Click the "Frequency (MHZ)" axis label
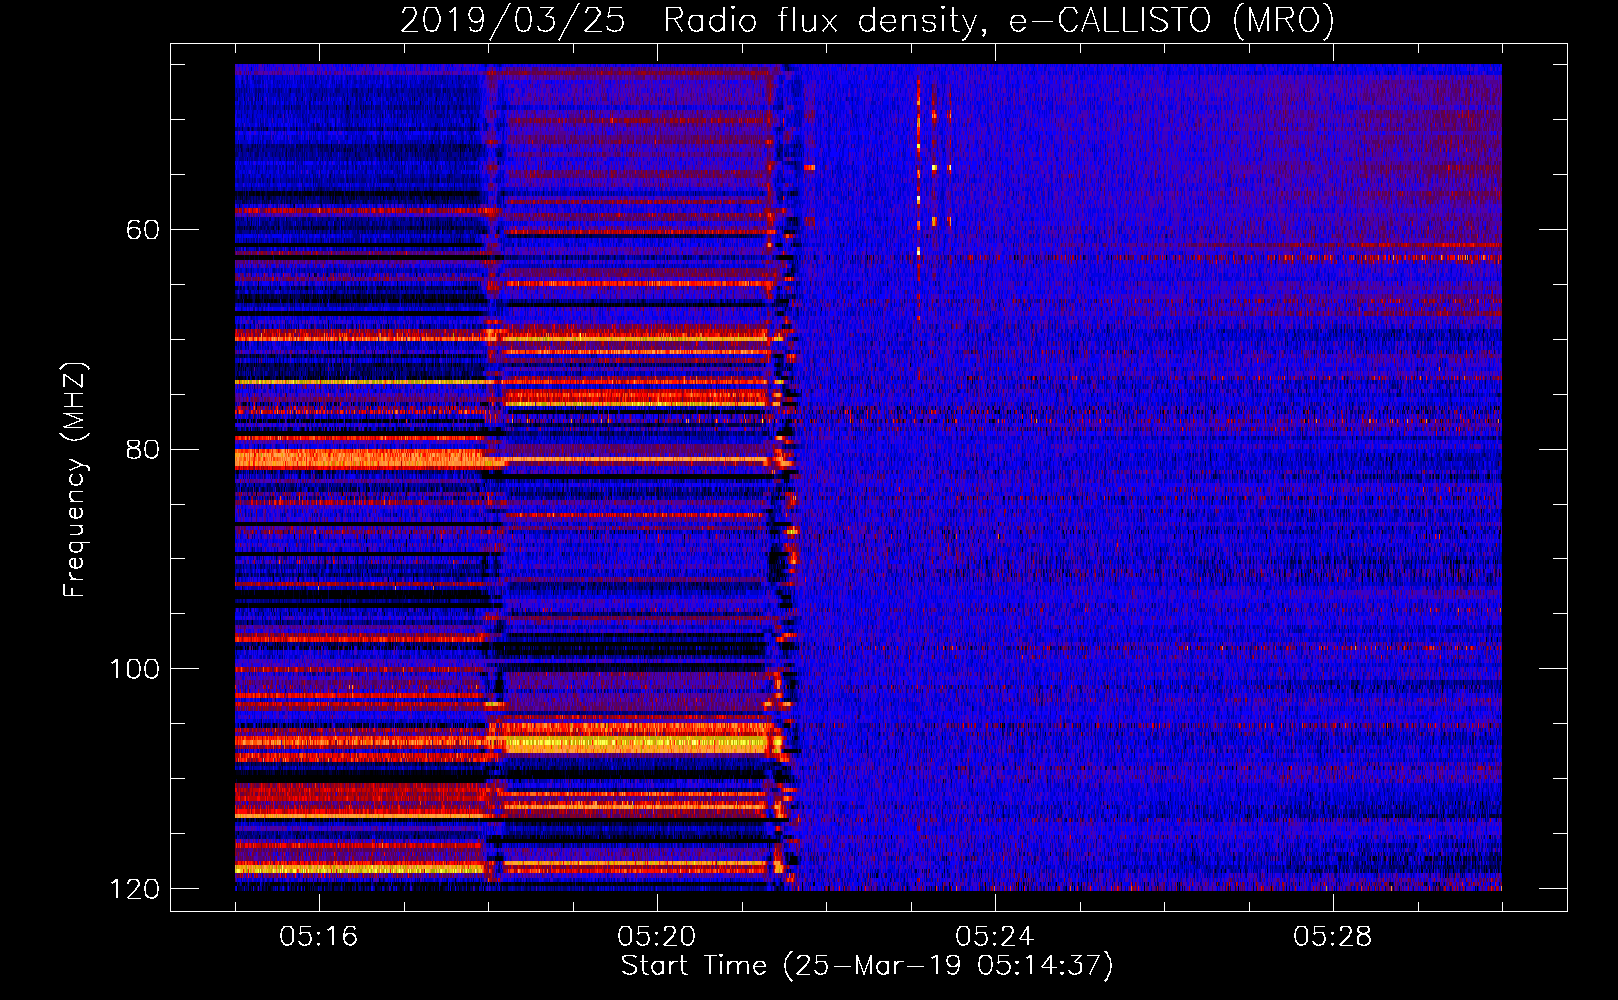The height and width of the screenshot is (1000, 1618). tap(75, 479)
